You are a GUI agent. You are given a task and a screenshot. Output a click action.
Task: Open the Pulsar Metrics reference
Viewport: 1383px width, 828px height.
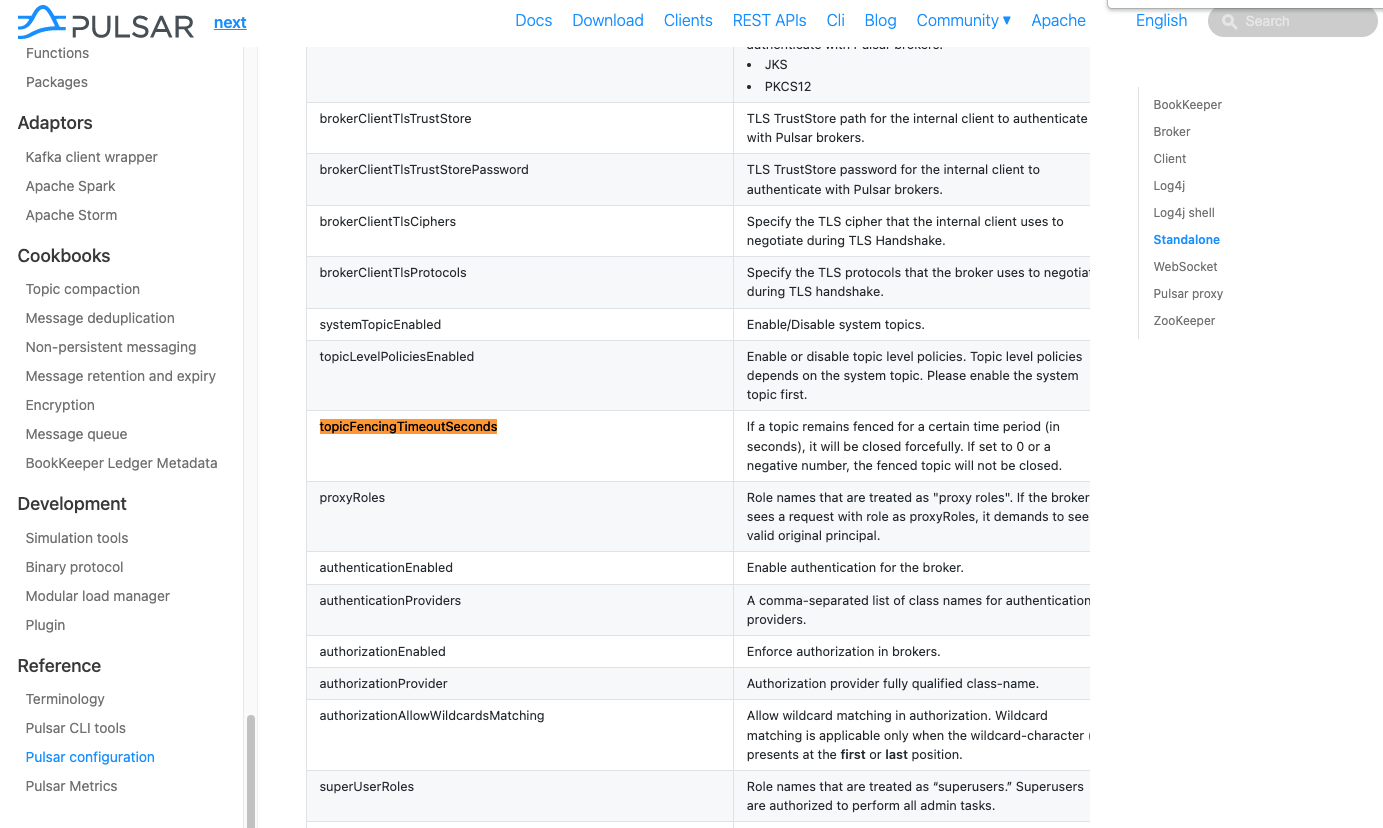point(72,786)
